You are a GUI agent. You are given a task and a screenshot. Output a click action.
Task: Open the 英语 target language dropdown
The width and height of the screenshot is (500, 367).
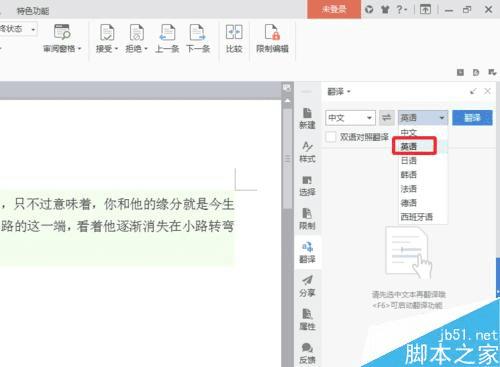[x=423, y=118]
